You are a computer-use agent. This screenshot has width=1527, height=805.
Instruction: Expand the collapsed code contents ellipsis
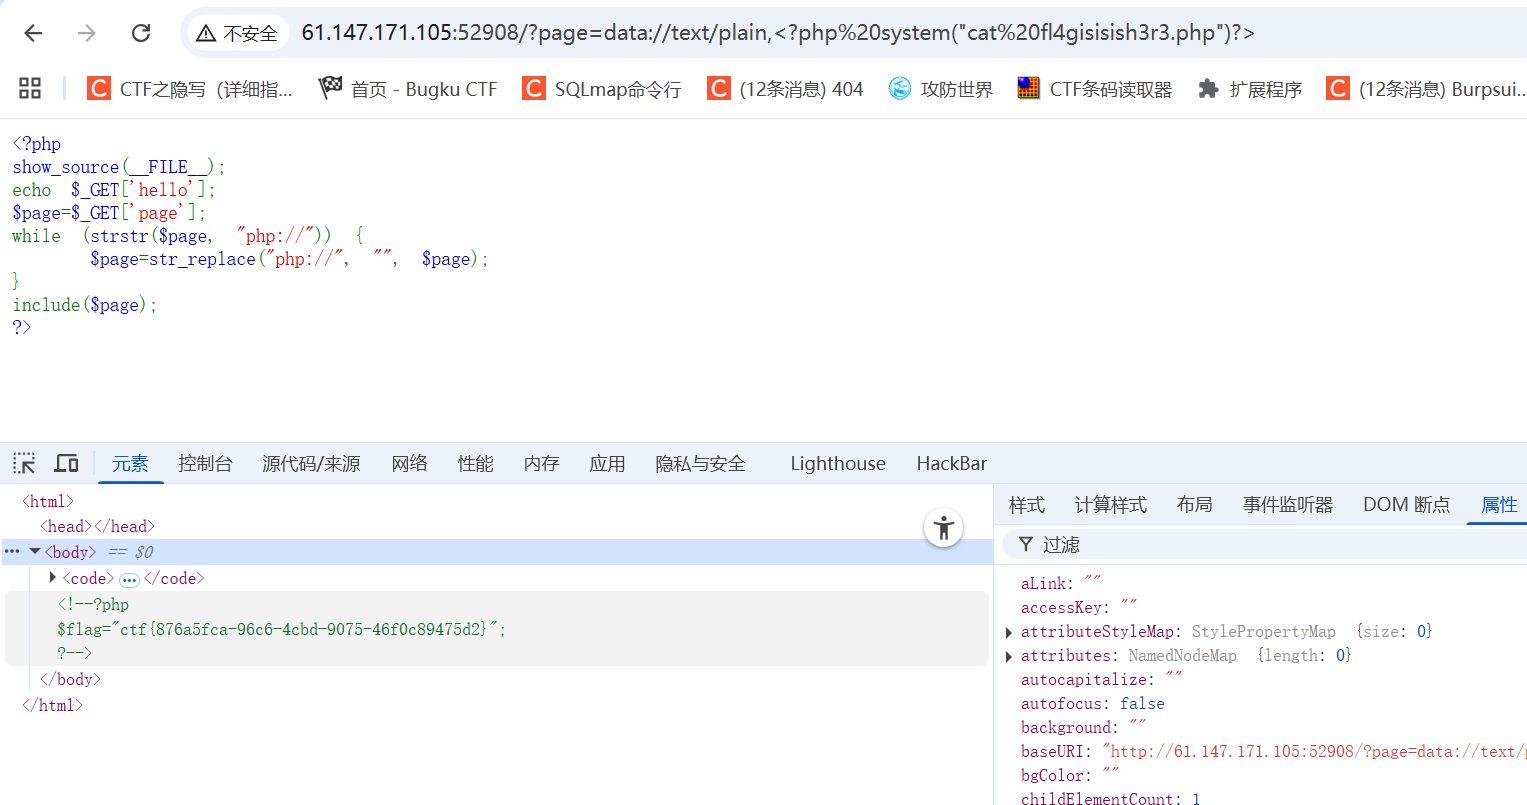click(129, 579)
